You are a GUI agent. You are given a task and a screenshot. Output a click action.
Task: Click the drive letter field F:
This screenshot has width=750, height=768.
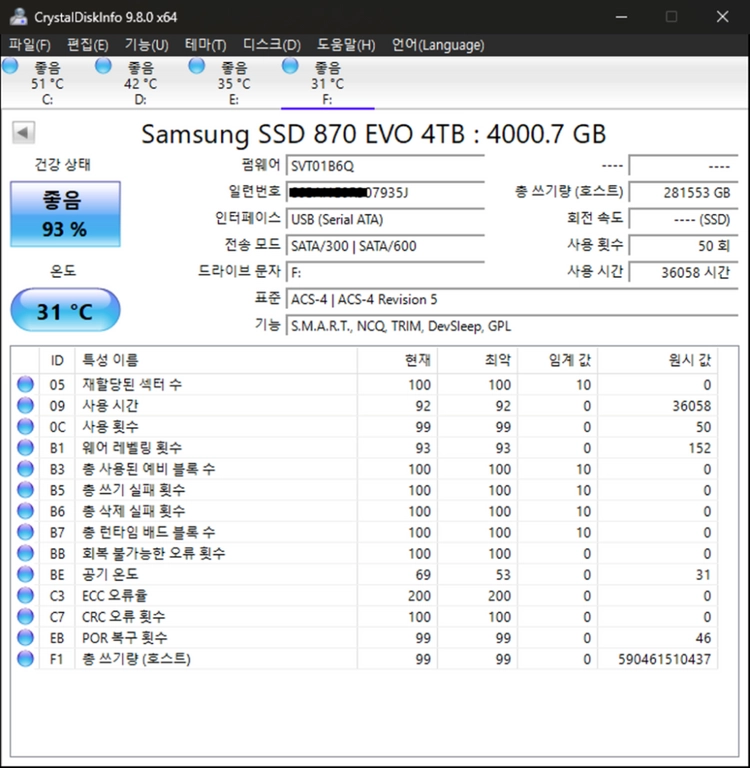[385, 272]
